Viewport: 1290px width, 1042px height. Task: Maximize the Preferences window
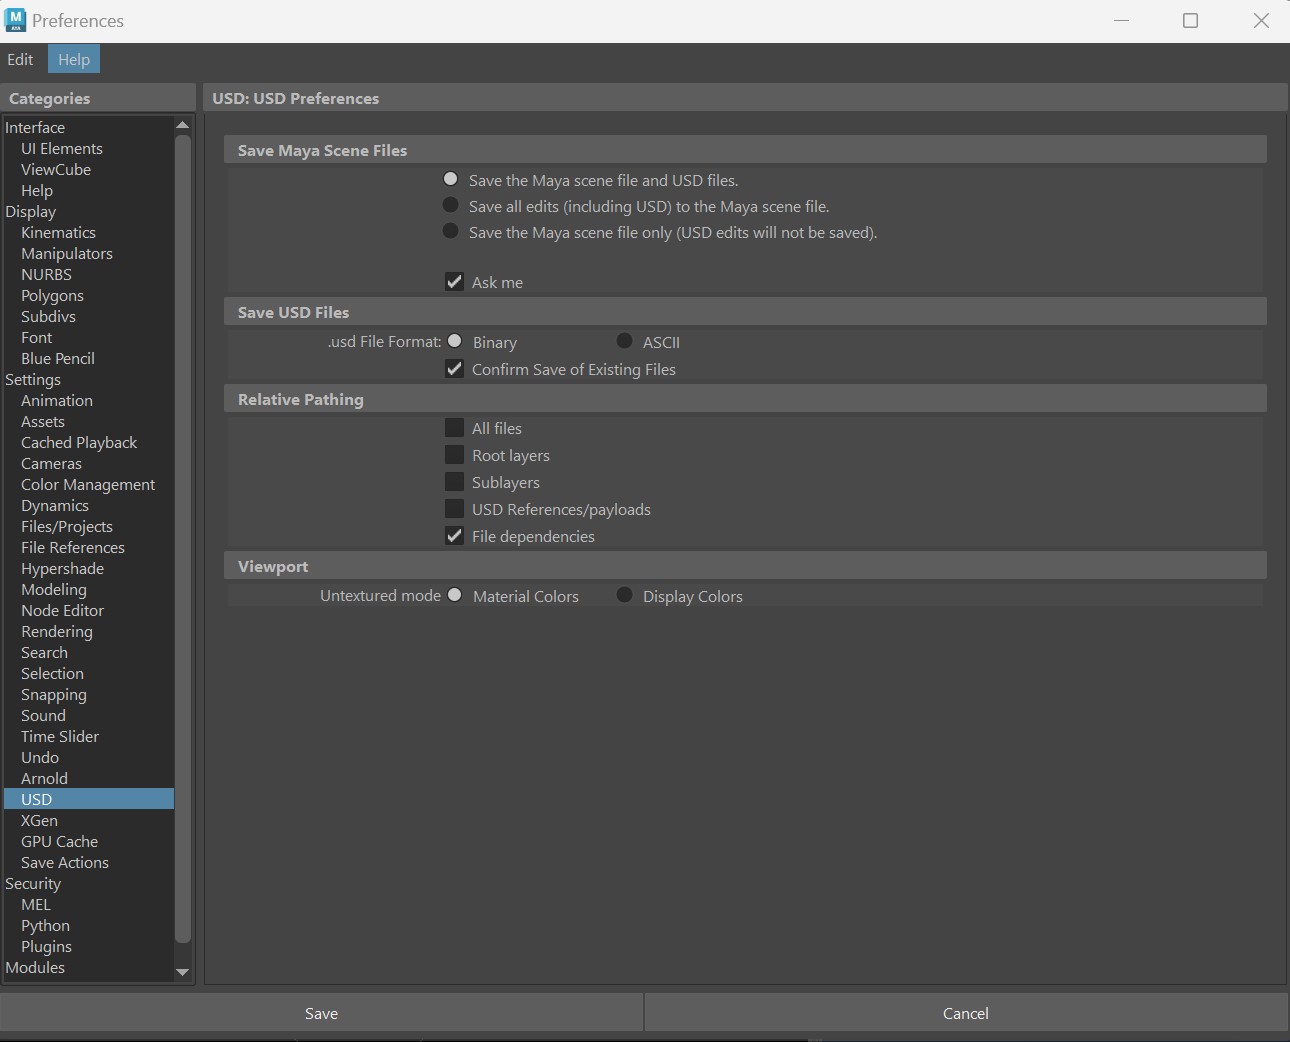[1190, 20]
